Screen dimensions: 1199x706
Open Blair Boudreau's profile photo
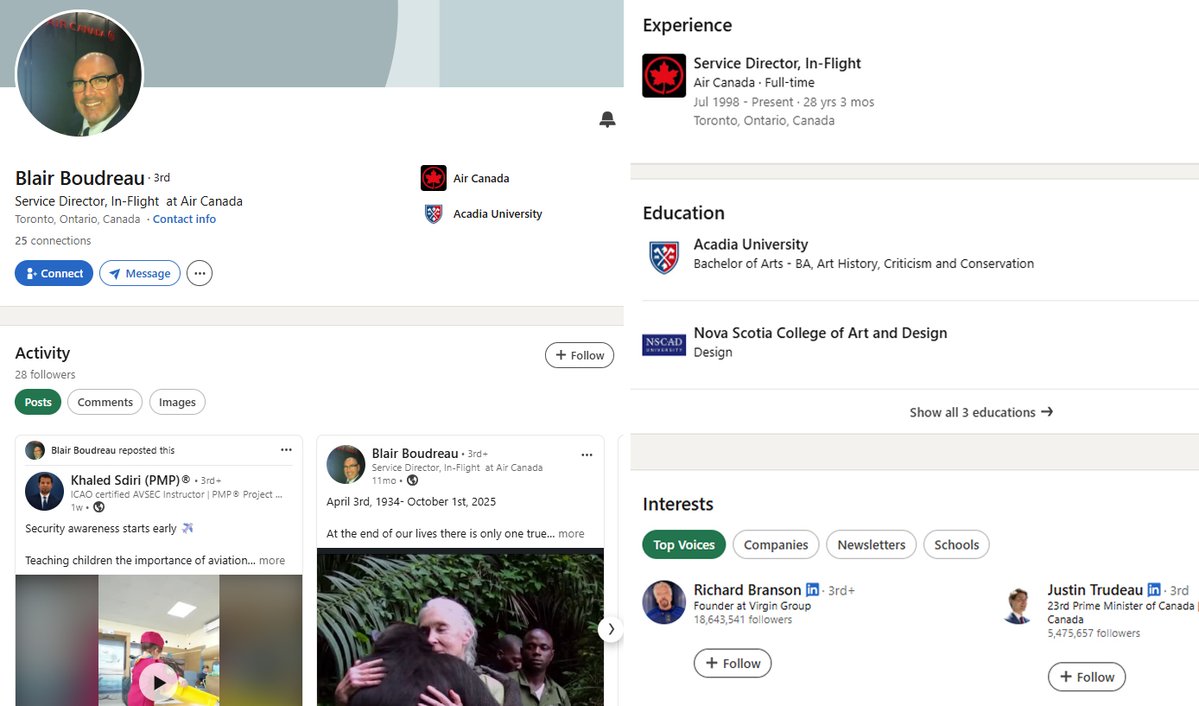[80, 73]
